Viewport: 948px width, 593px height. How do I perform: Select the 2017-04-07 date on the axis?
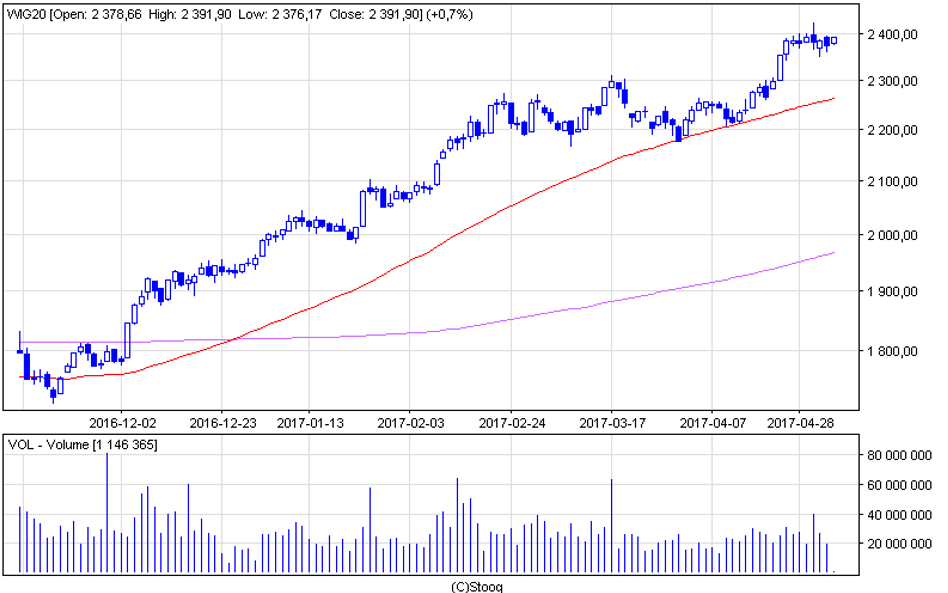point(711,422)
